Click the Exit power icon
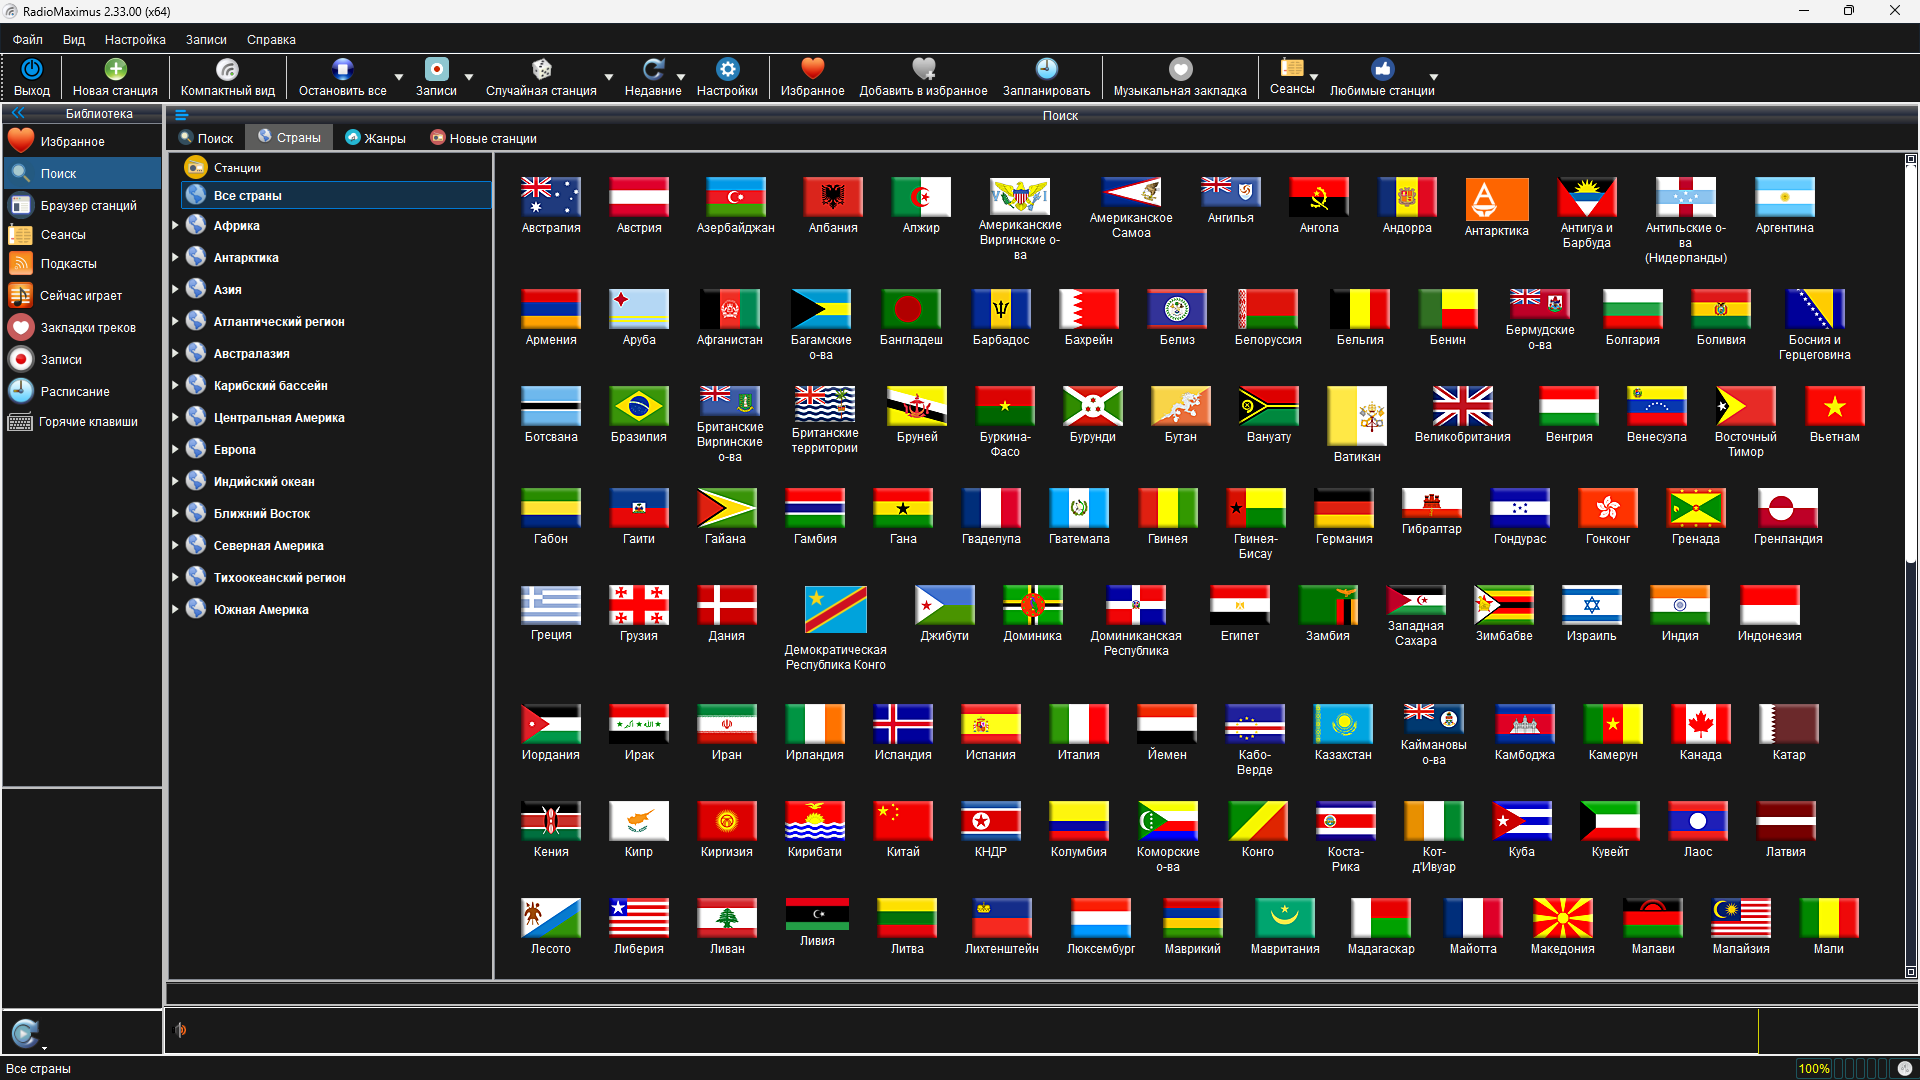Screen dimensions: 1920x1080 click(x=32, y=69)
